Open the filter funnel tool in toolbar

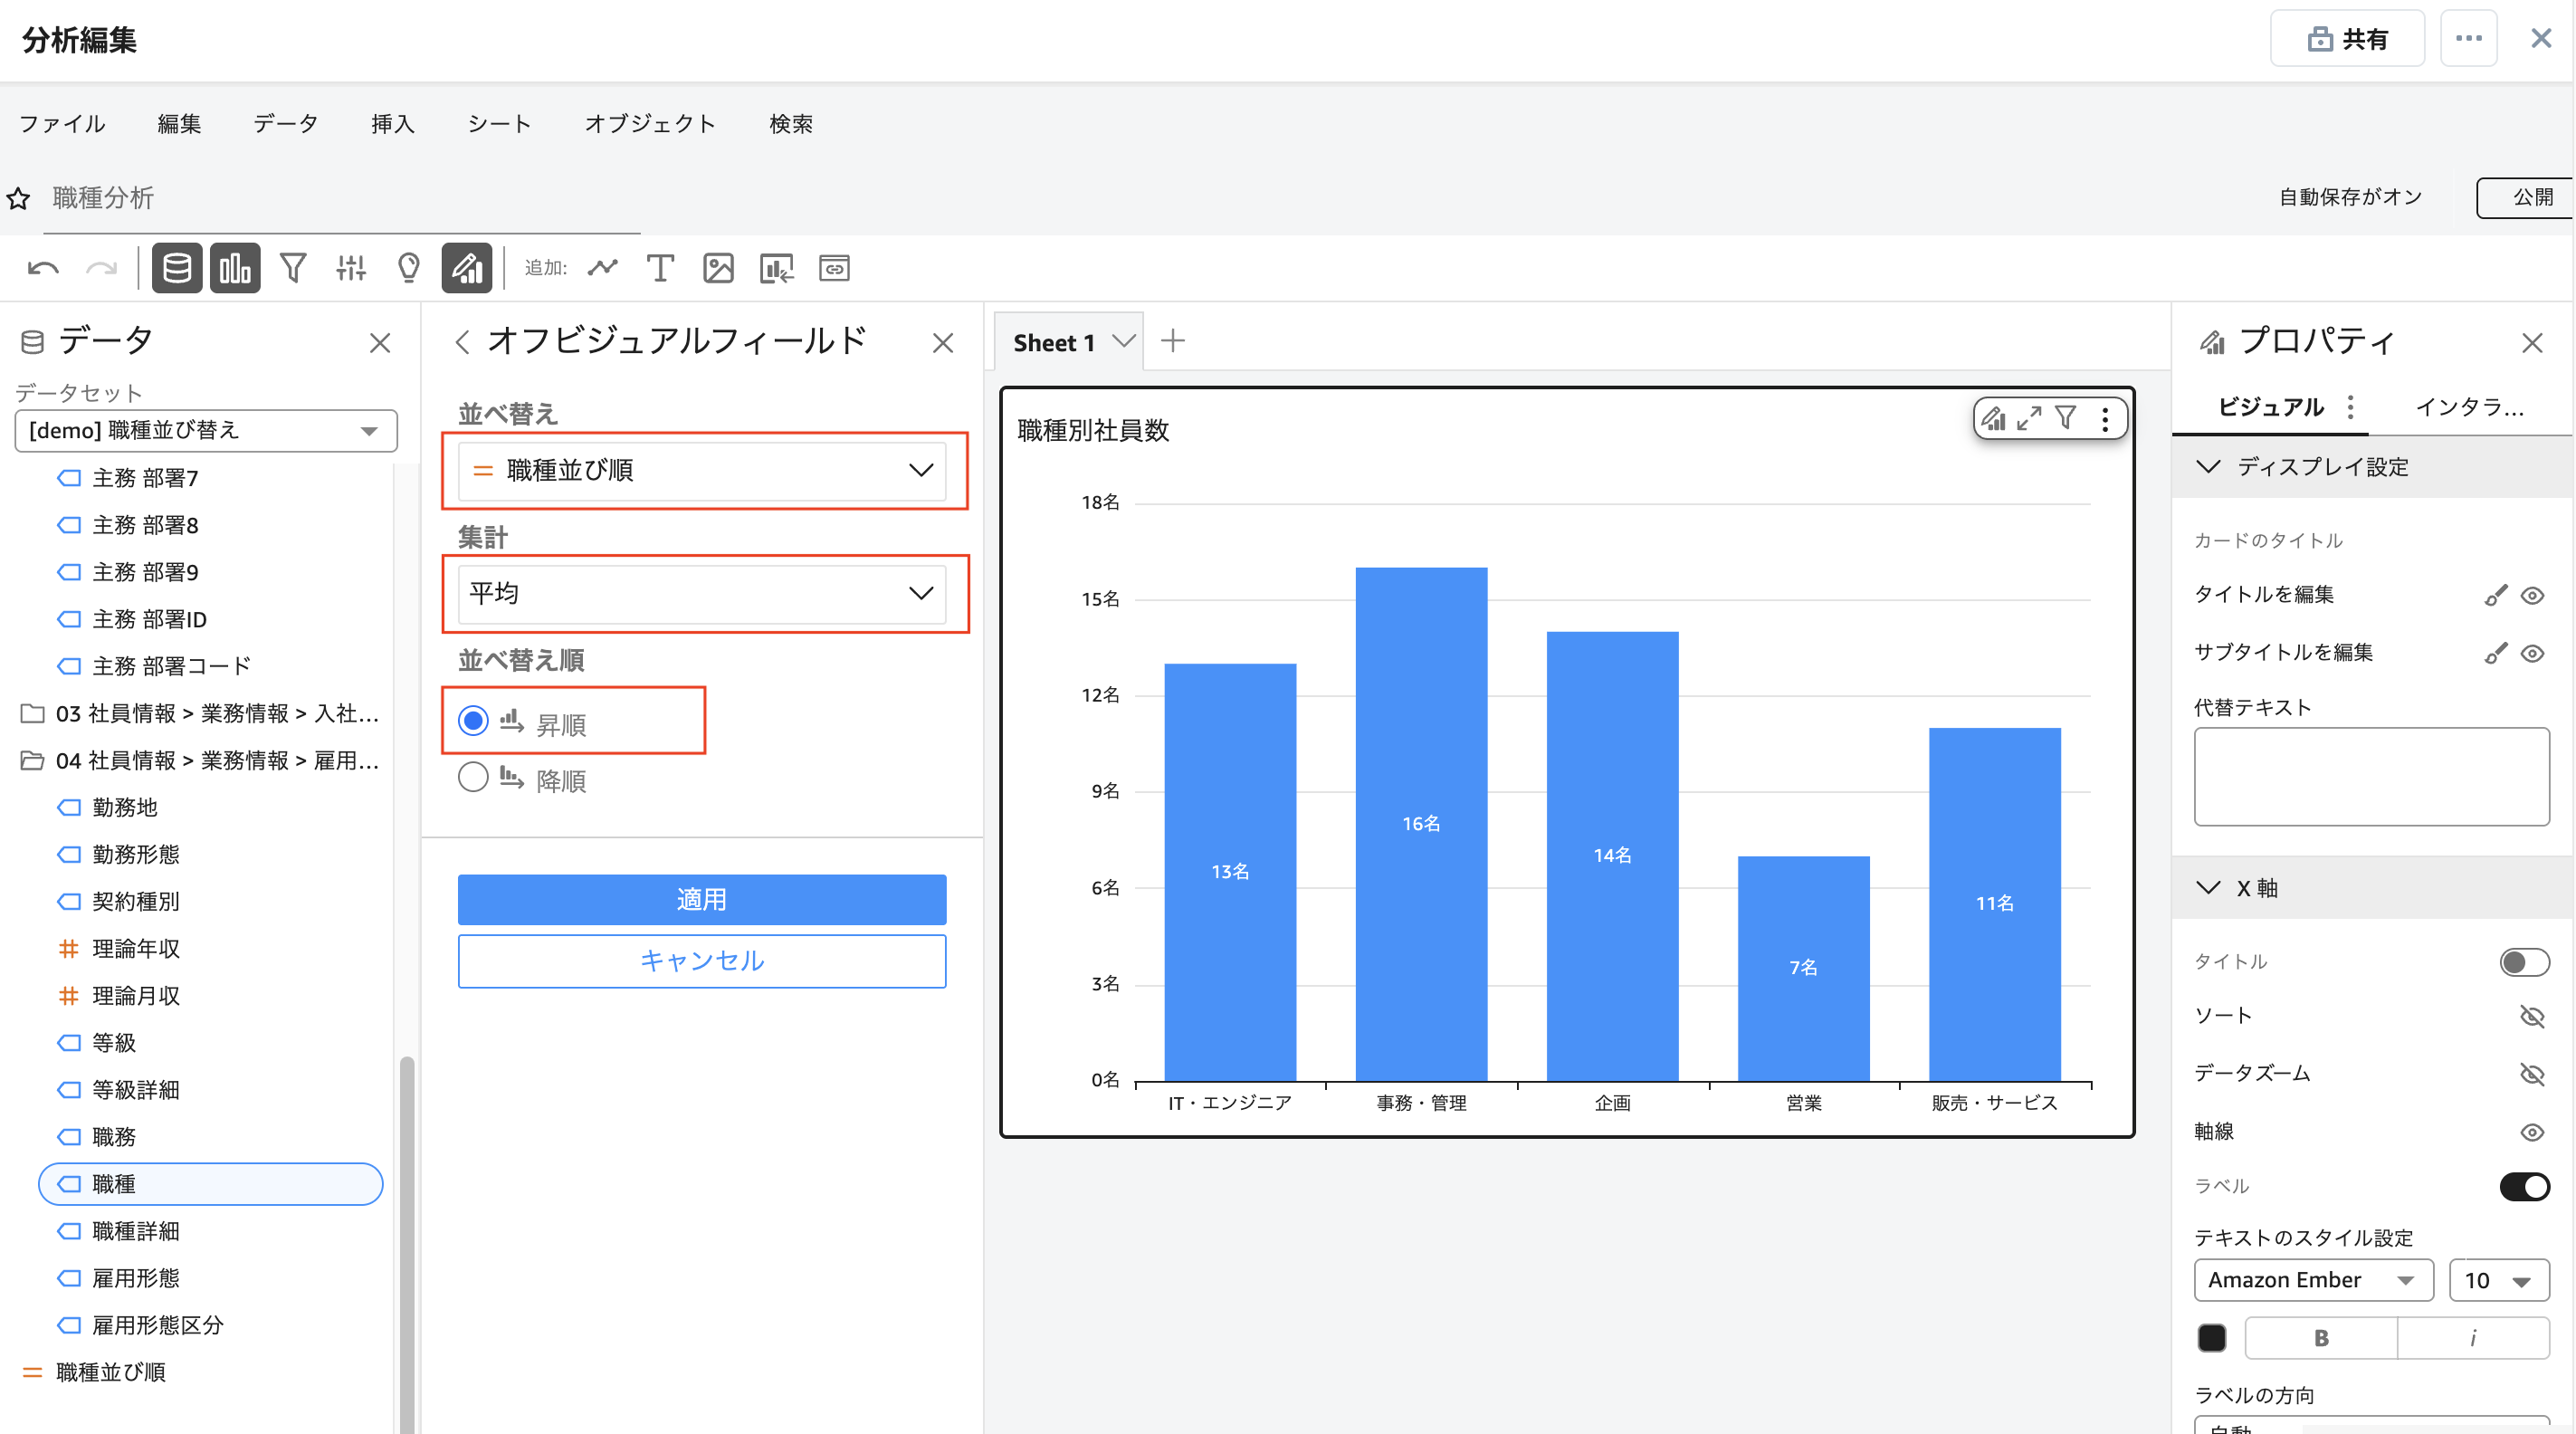click(292, 268)
